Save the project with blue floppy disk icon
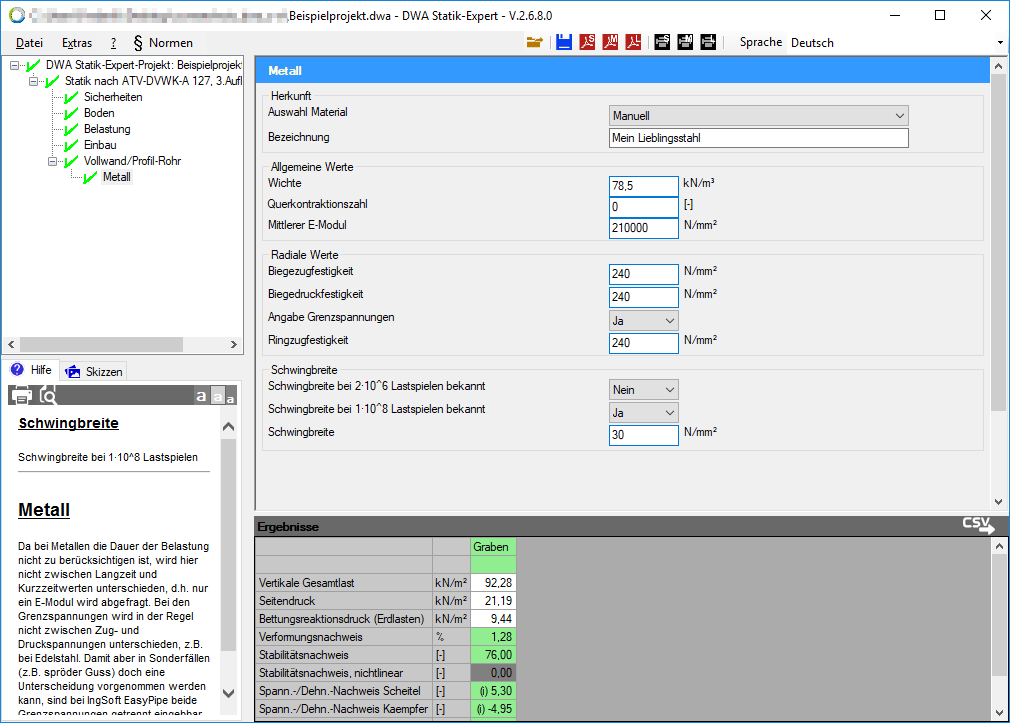Image resolution: width=1010 pixels, height=723 pixels. click(x=564, y=42)
